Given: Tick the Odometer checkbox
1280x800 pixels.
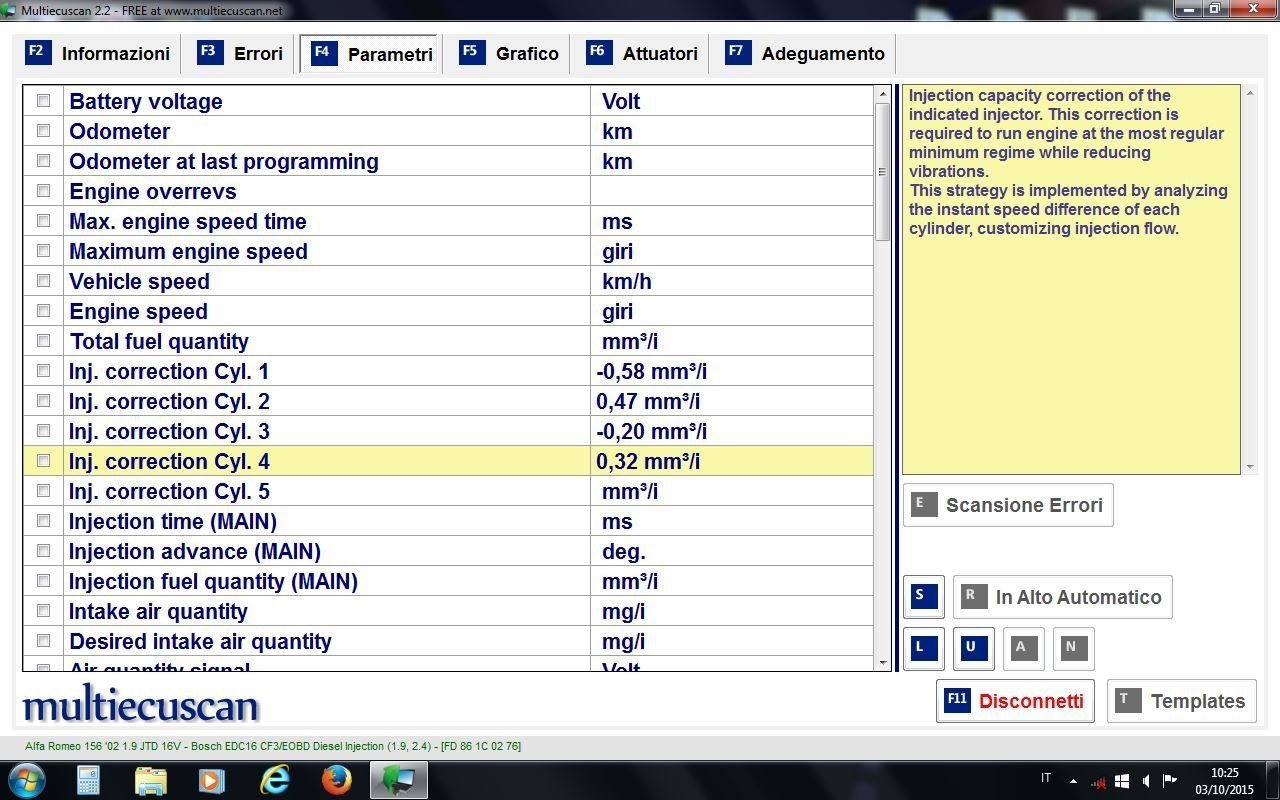Looking at the screenshot, I should click(43, 131).
